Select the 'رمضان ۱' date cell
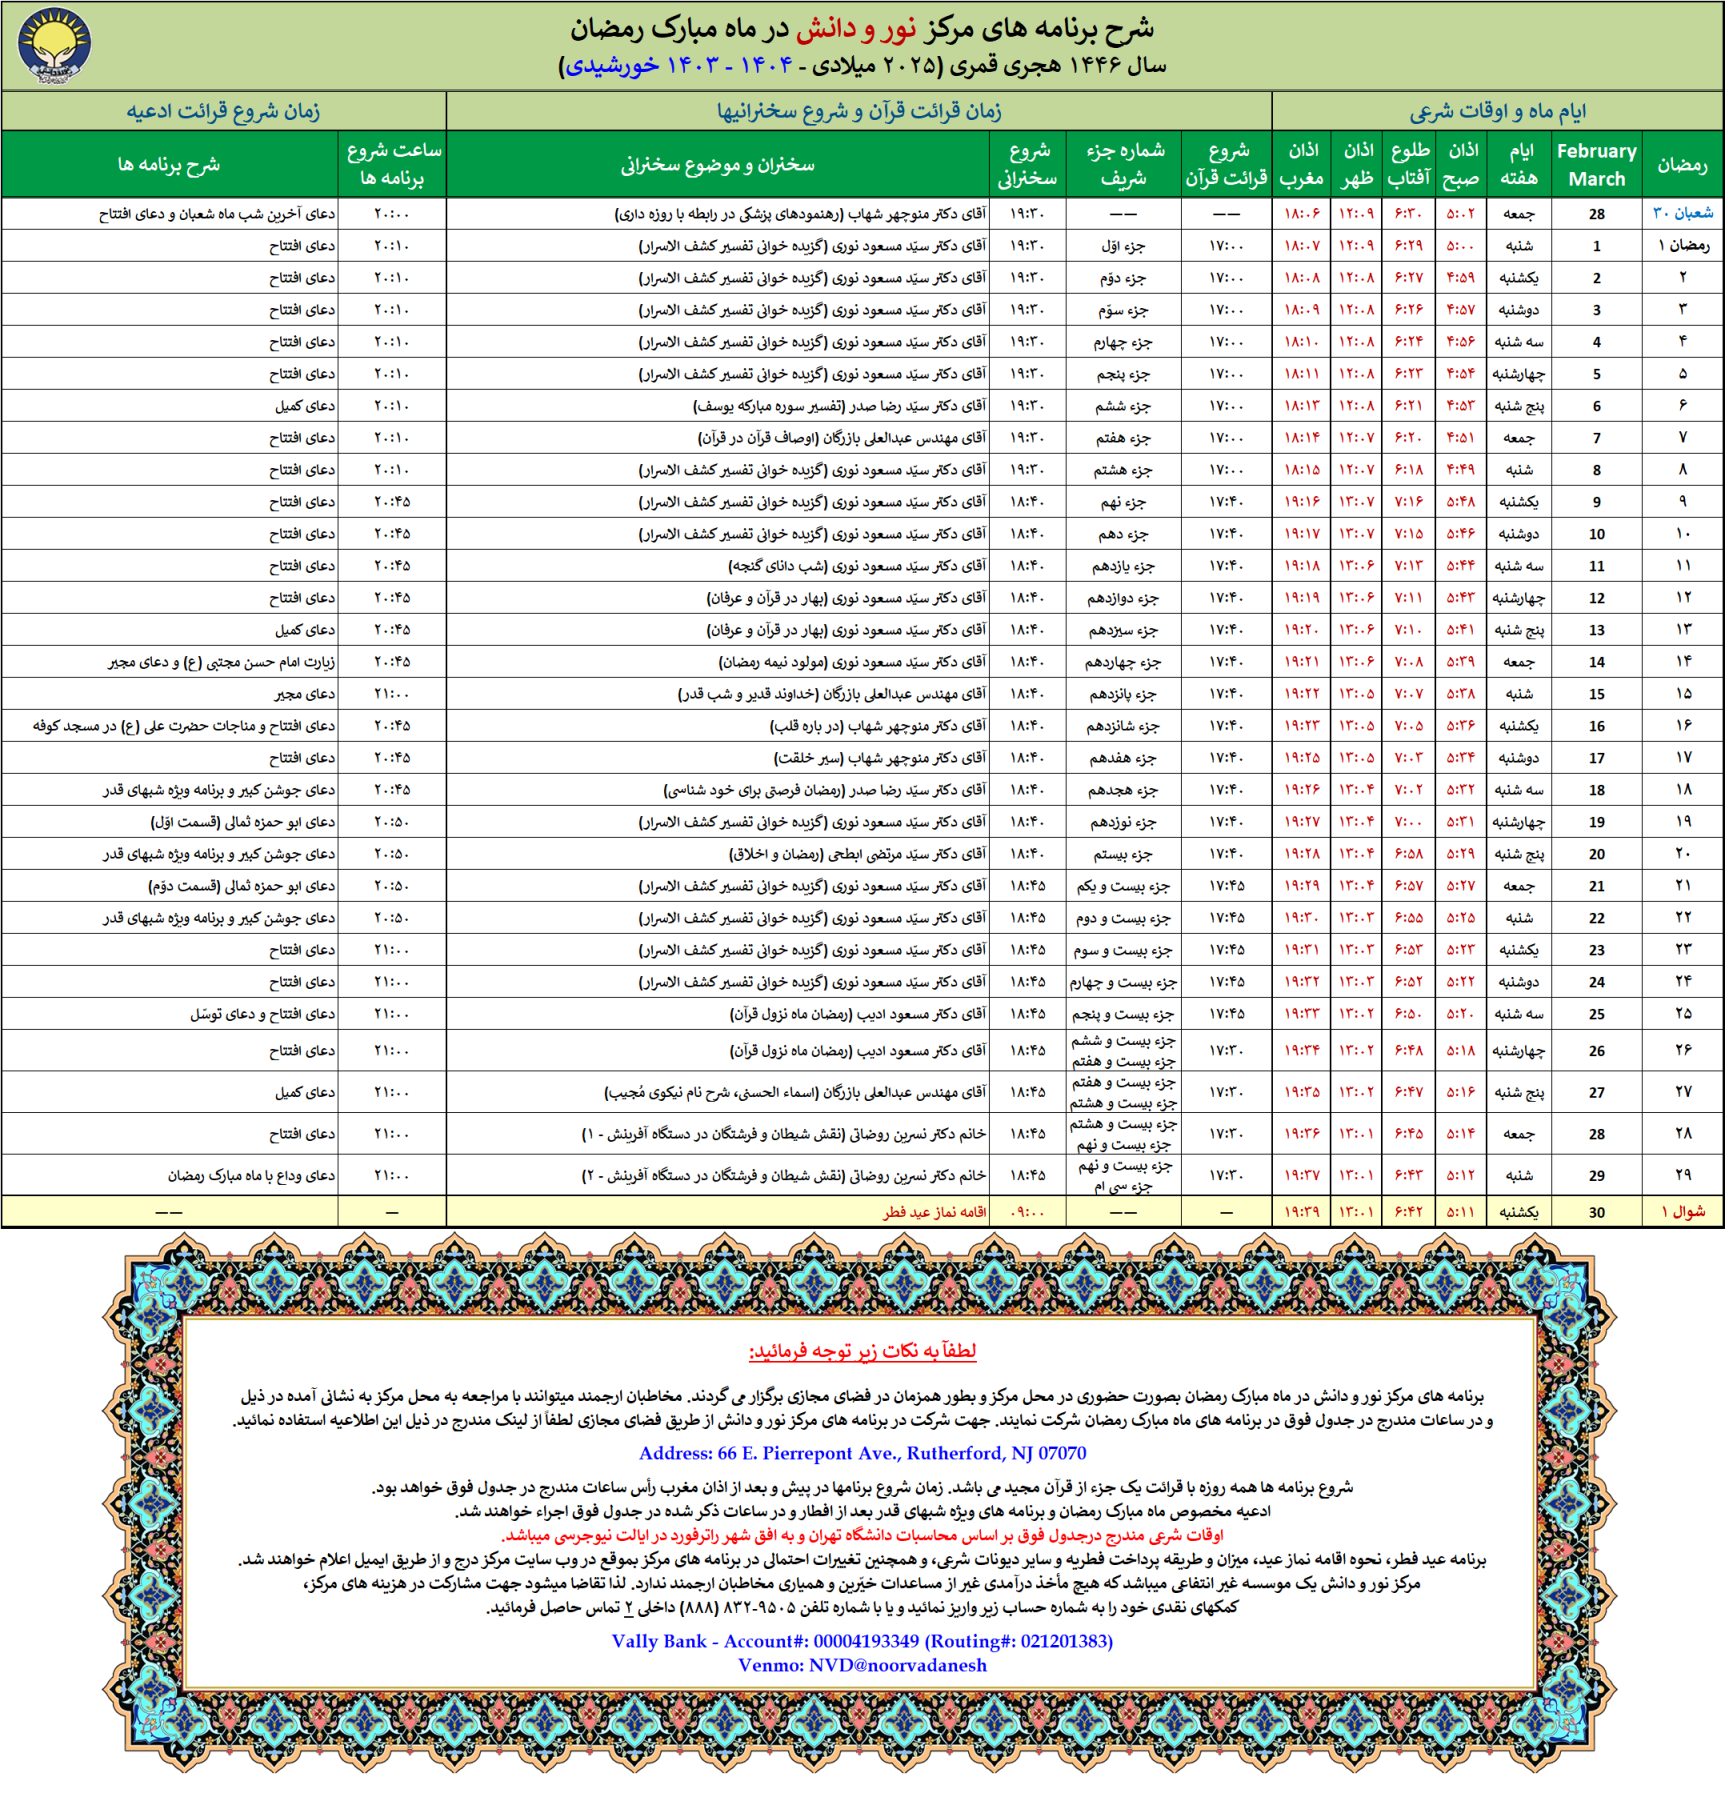This screenshot has width=1725, height=1793. point(1683,245)
